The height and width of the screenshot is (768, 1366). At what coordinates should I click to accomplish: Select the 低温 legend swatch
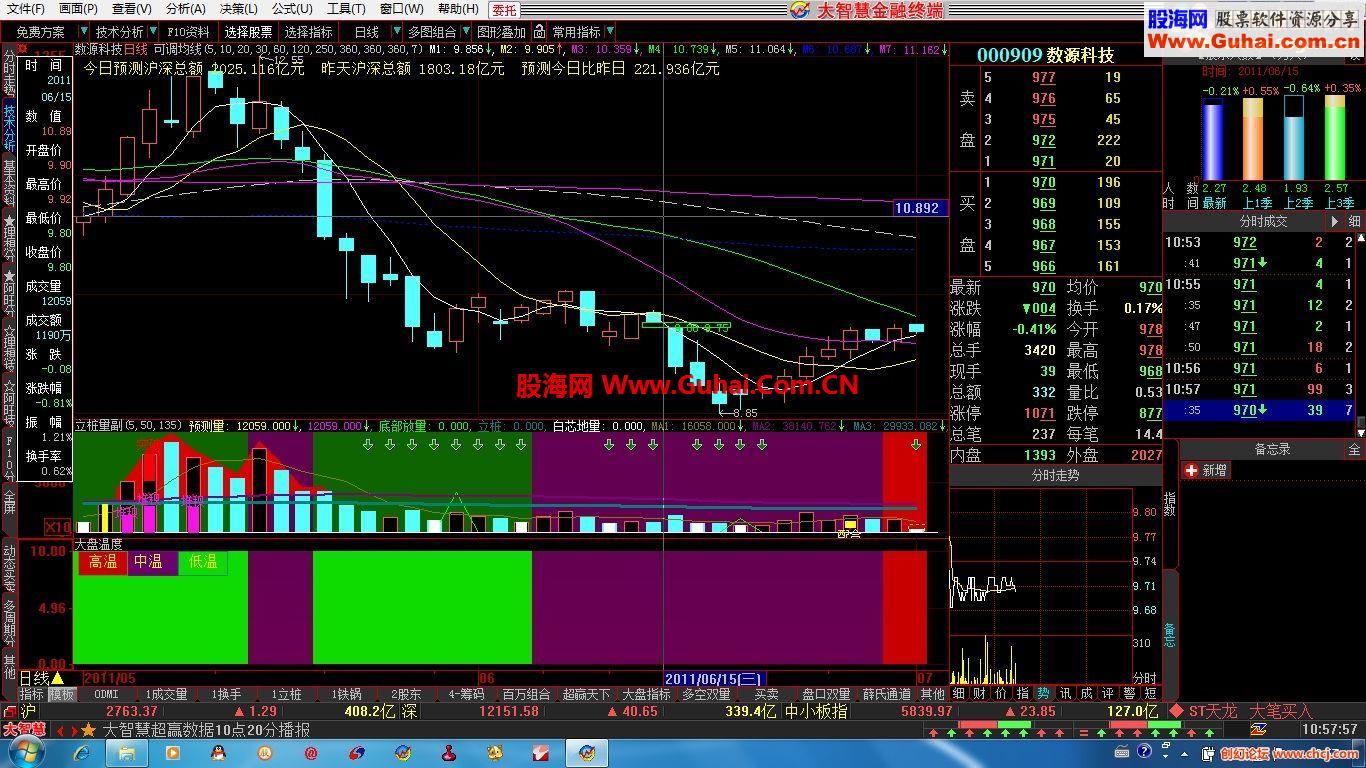[x=203, y=562]
